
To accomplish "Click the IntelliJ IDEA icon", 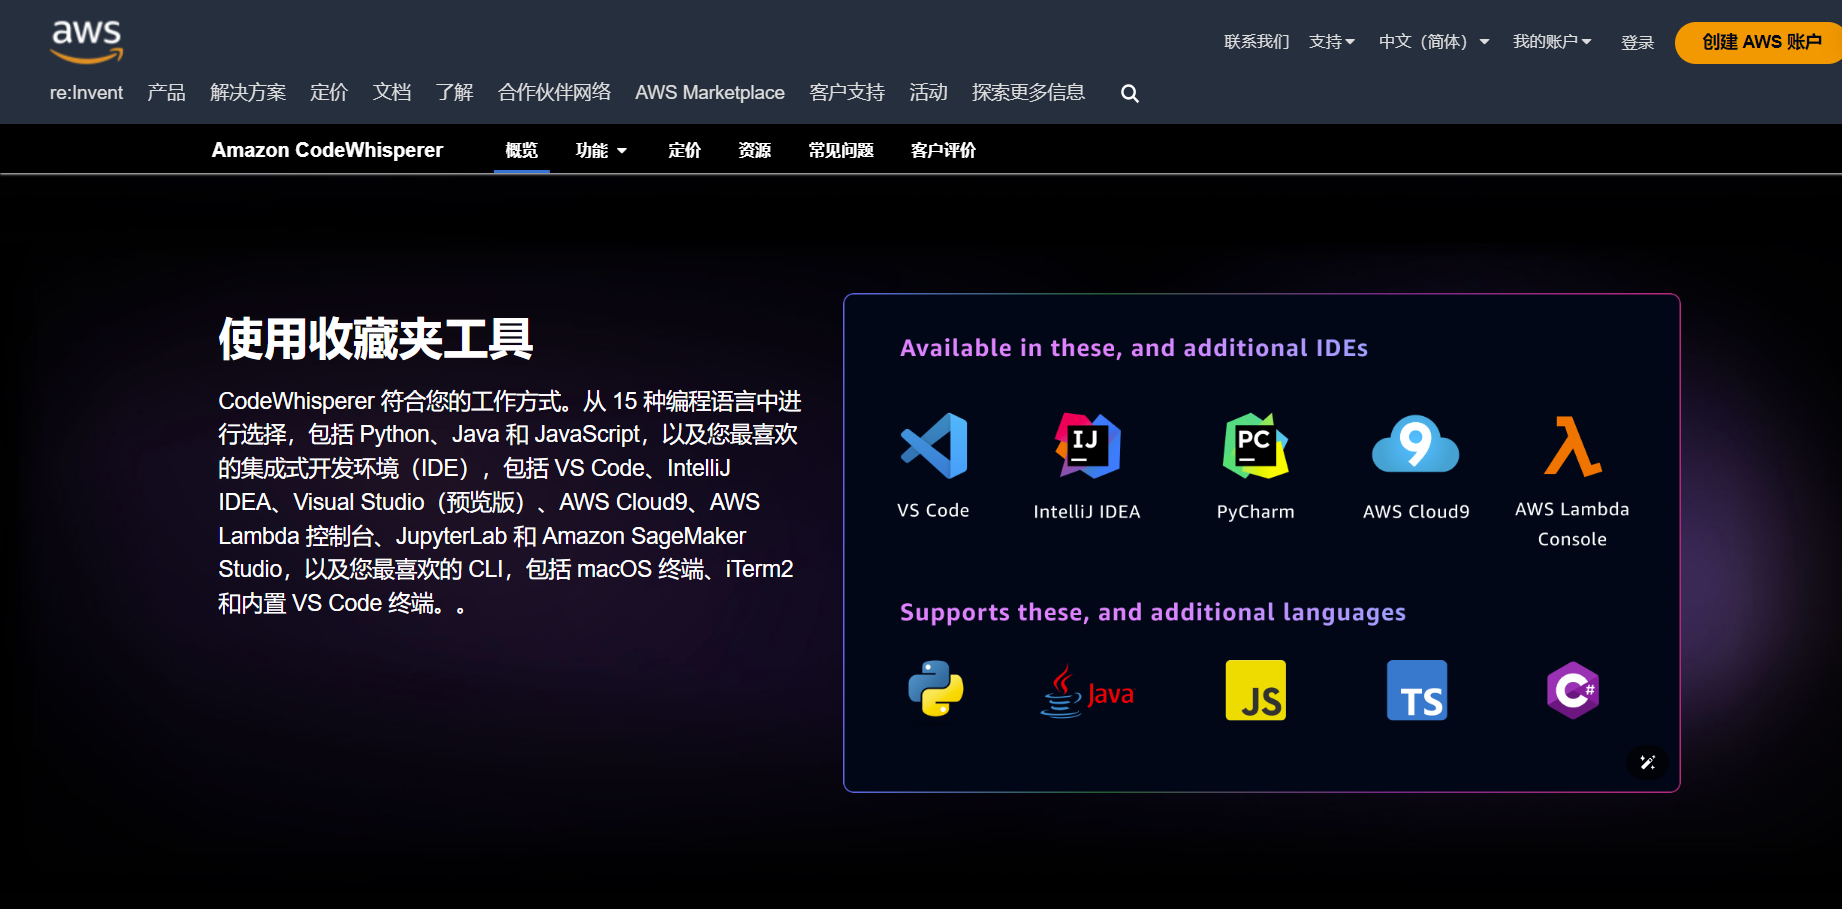I will click(1088, 446).
